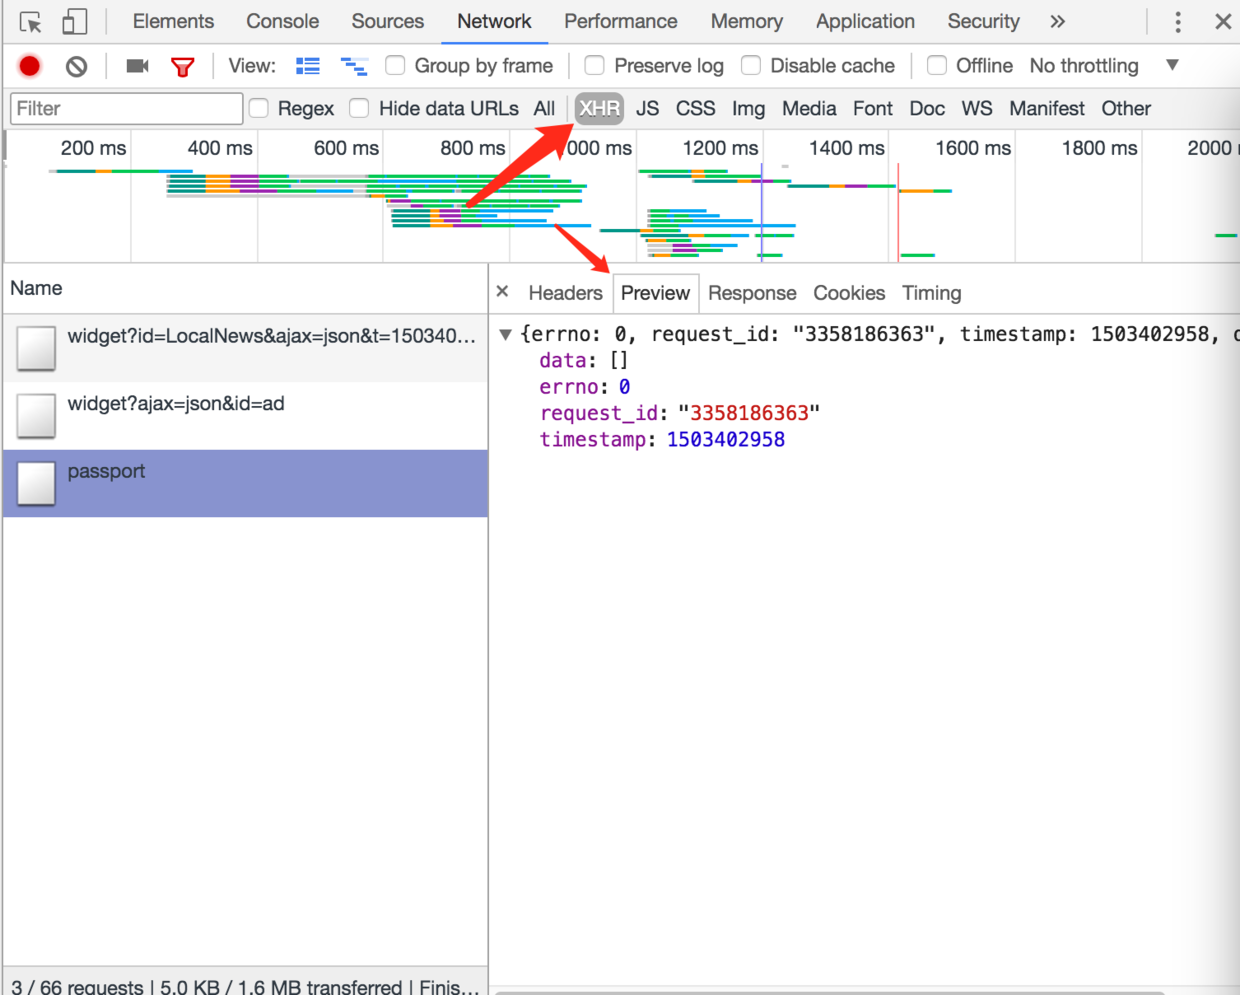The width and height of the screenshot is (1240, 995).
Task: Check the Hide data URLs option
Action: (x=360, y=108)
